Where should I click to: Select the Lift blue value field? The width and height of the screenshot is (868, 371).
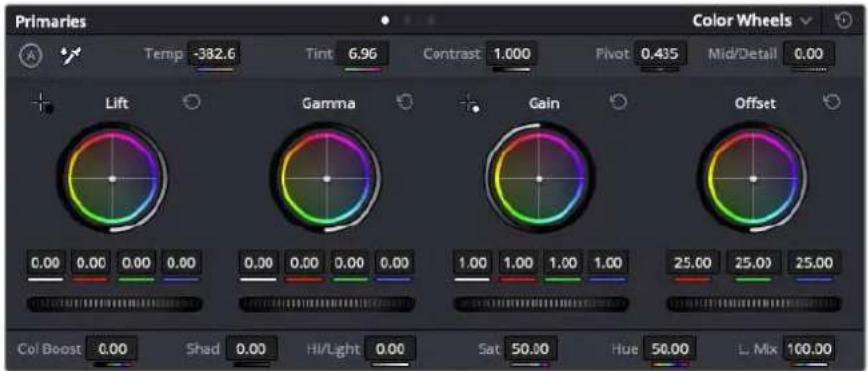click(x=181, y=263)
